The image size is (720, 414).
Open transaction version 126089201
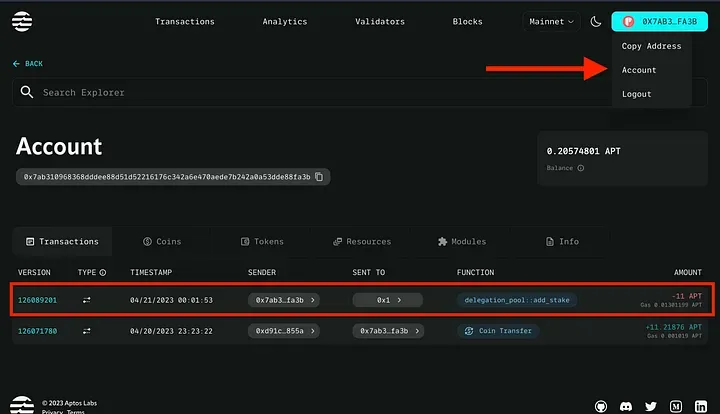click(37, 299)
